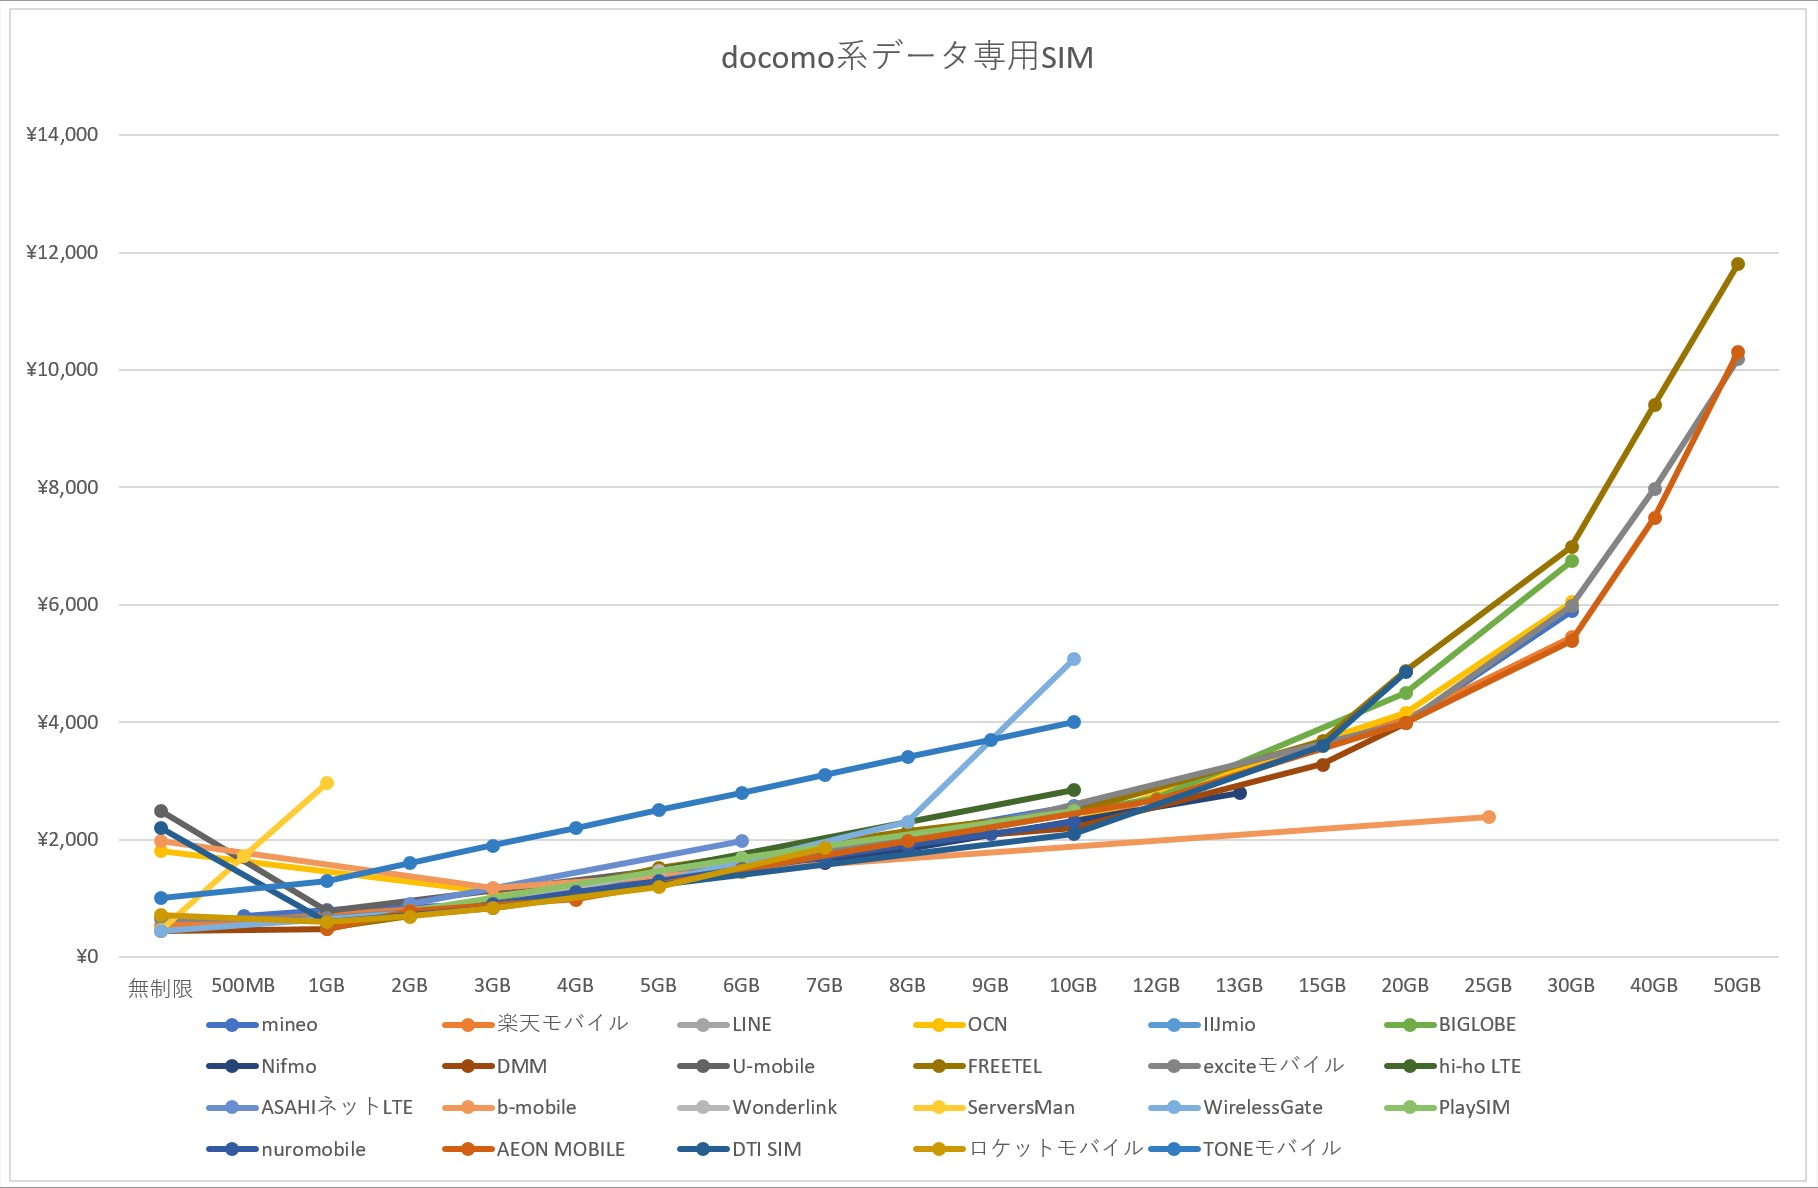Select the DTI SIM legend marker
The width and height of the screenshot is (1818, 1188).
[703, 1150]
